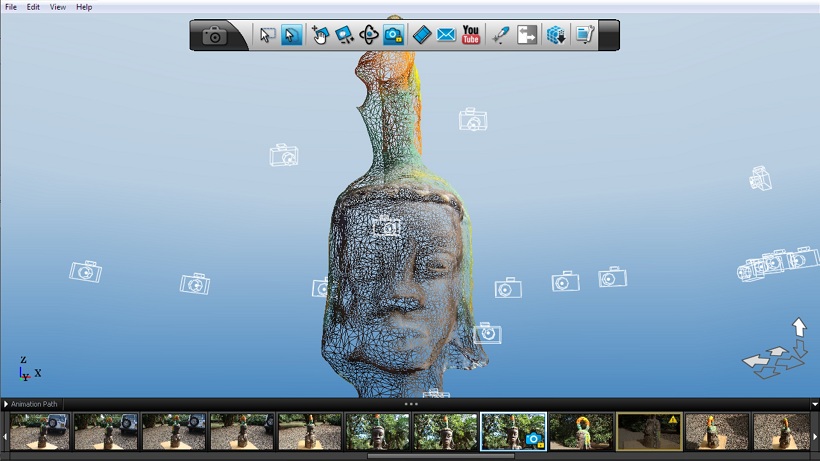Click camera marker right of the statue's orange top
The height and width of the screenshot is (461, 820).
point(473,119)
